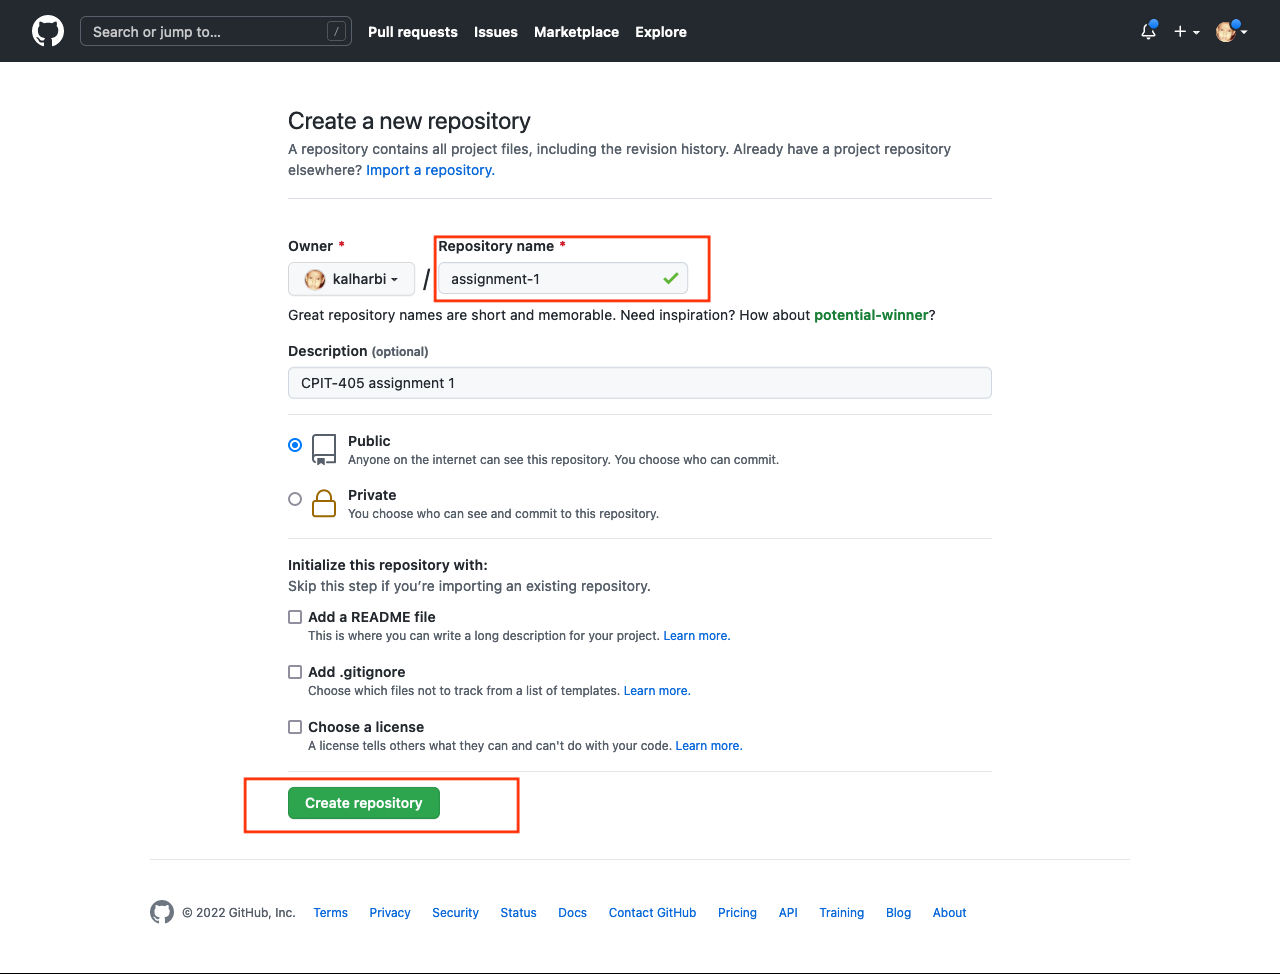
Task: Click the Create a new repository heading
Action: [x=409, y=121]
